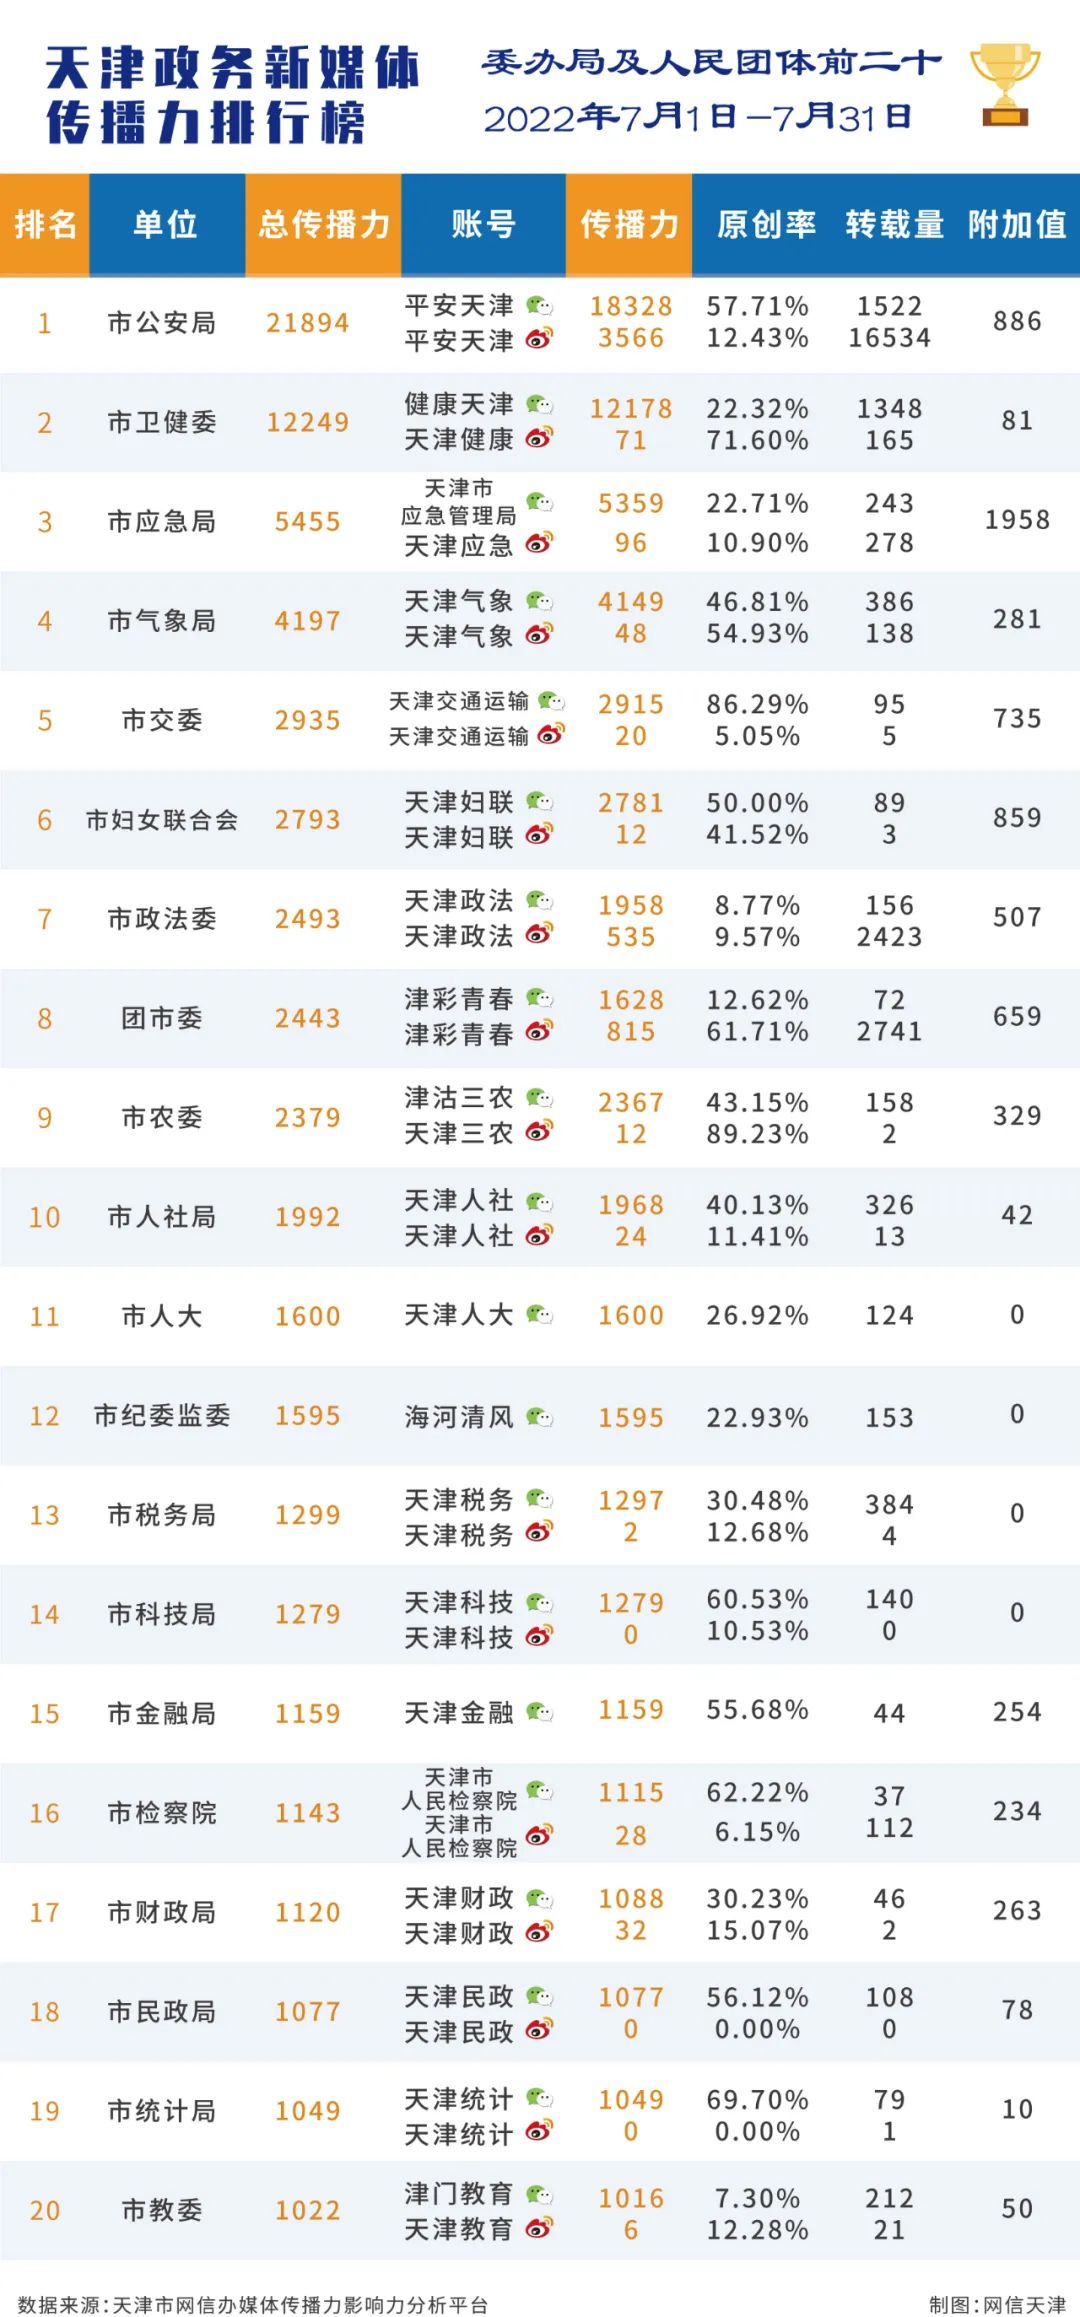The height and width of the screenshot is (2317, 1080).
Task: Click the 市公安局 unit name
Action: click(x=161, y=323)
